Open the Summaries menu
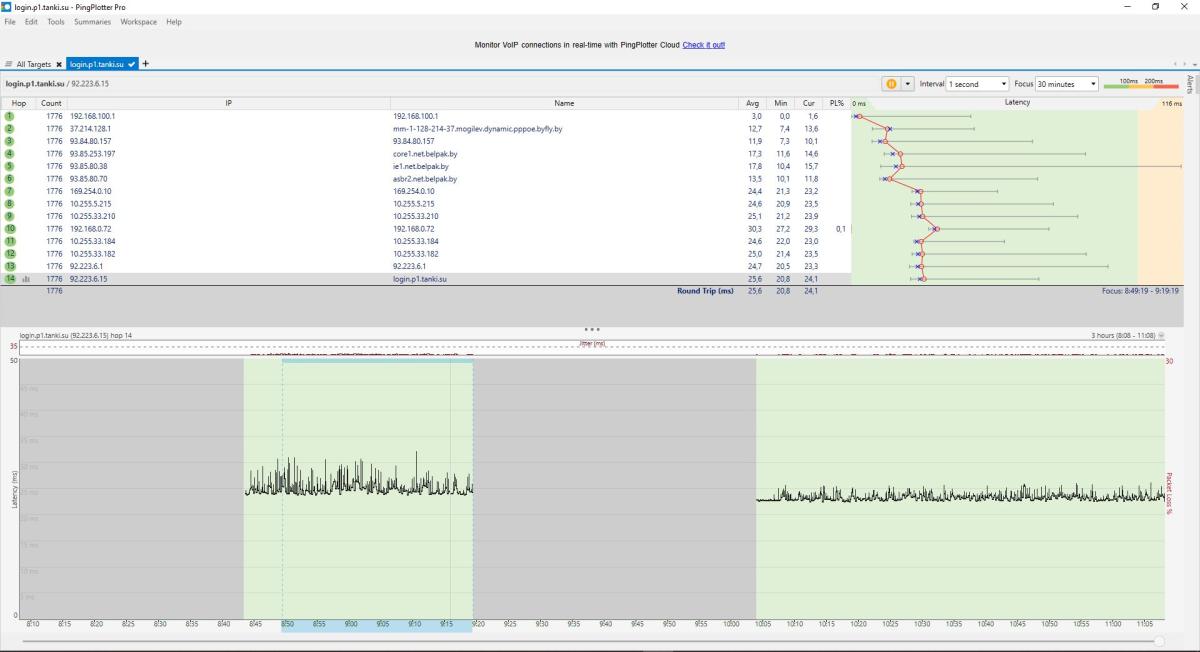This screenshot has width=1200, height=652. tap(92, 21)
